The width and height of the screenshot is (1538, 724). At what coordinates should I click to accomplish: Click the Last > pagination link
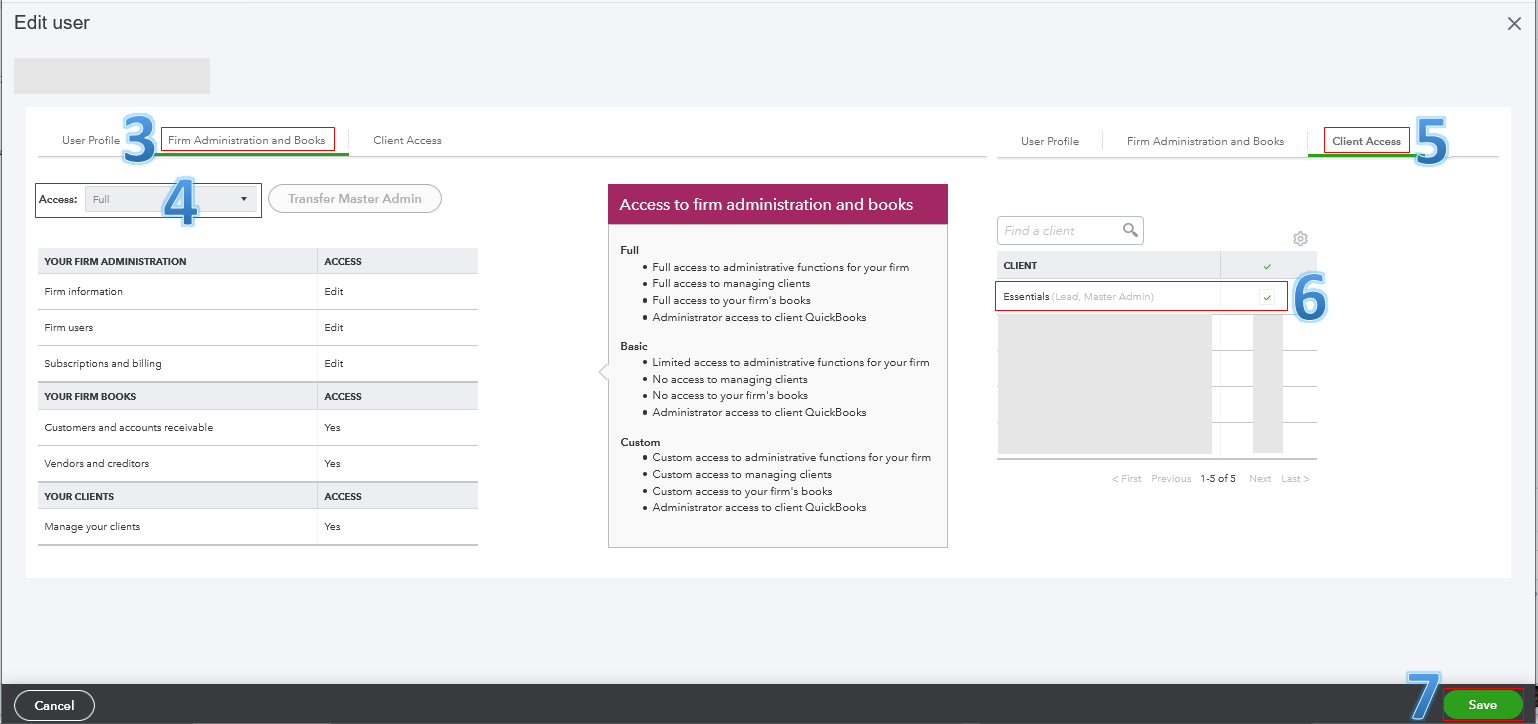coord(1294,478)
